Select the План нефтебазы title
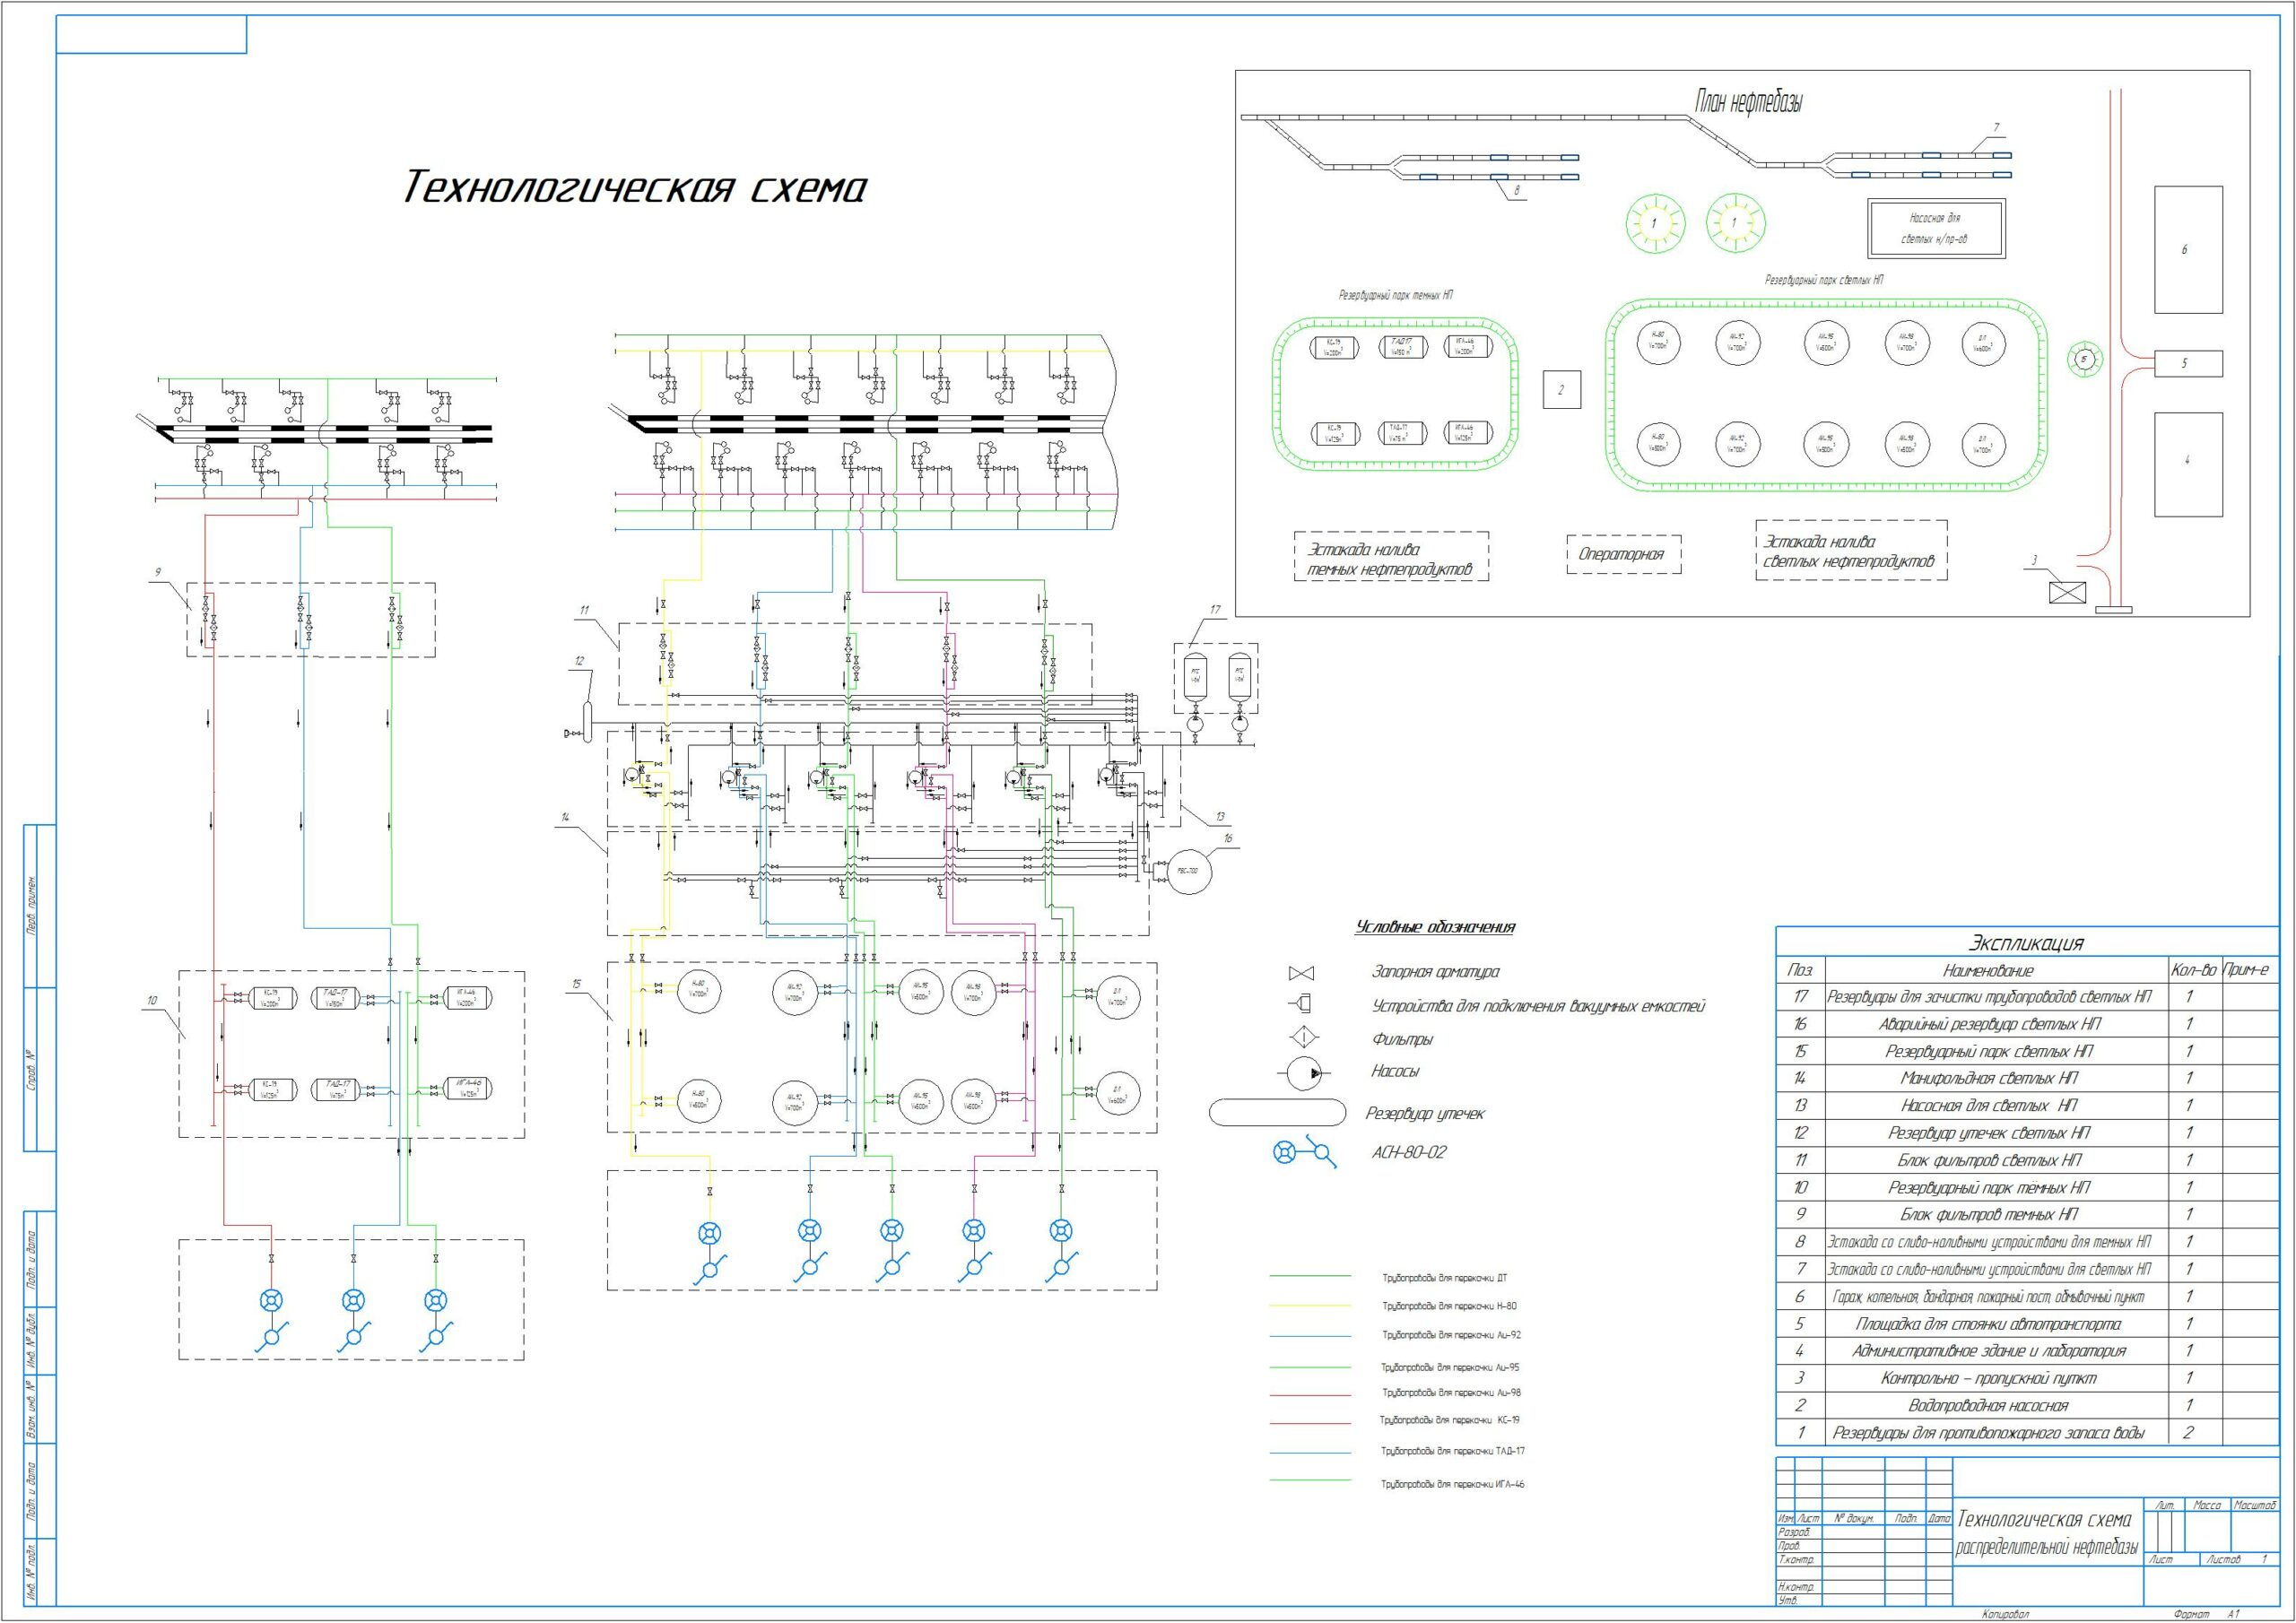 [1748, 102]
